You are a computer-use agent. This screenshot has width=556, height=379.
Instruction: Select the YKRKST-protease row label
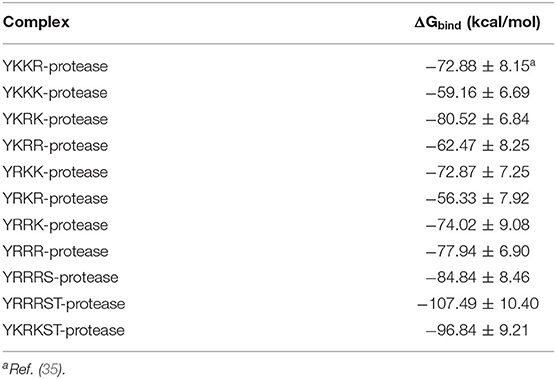click(64, 330)
